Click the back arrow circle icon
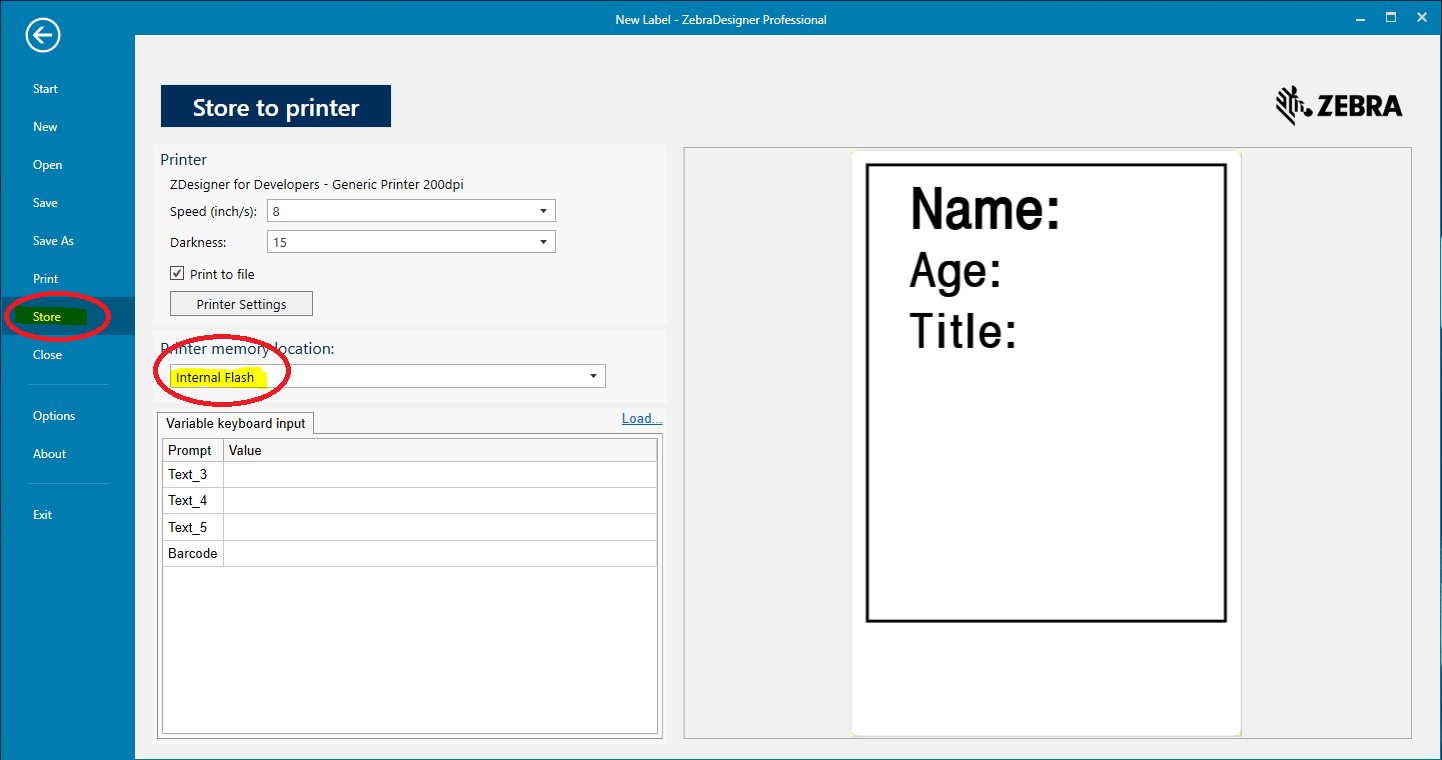1442x760 pixels. click(x=43, y=36)
